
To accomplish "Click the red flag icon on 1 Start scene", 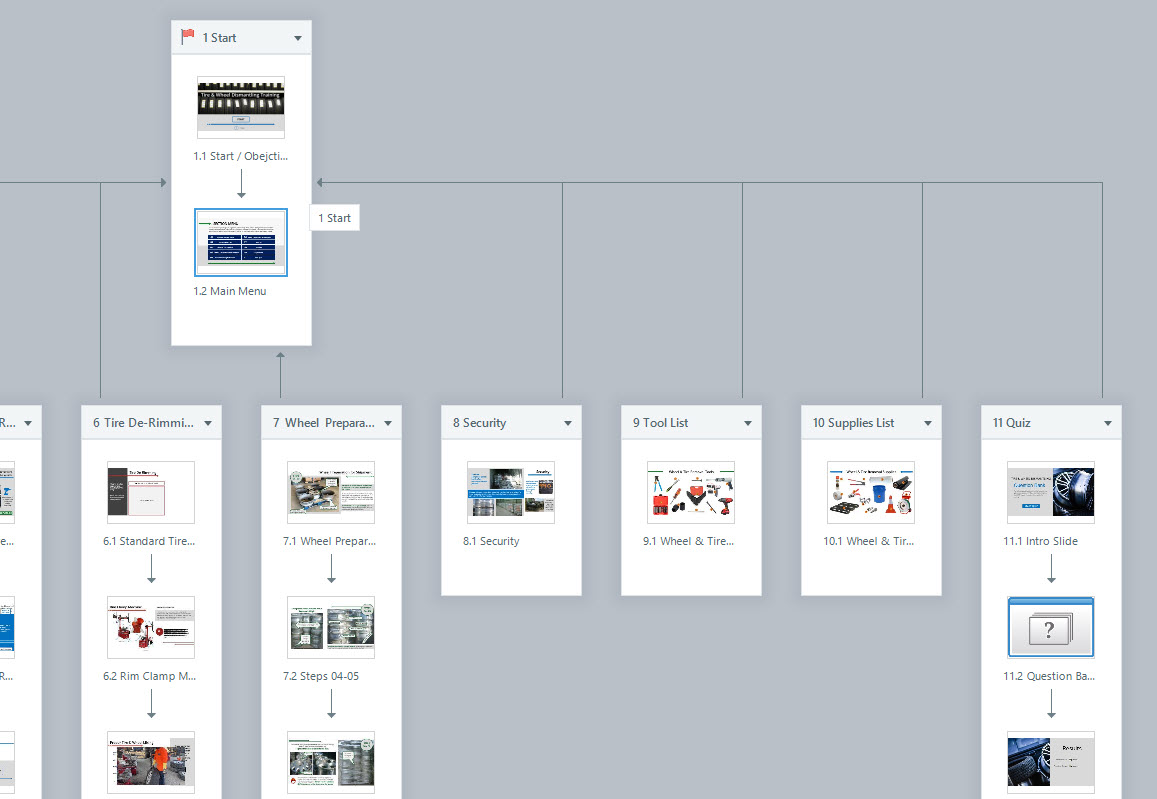I will point(187,36).
